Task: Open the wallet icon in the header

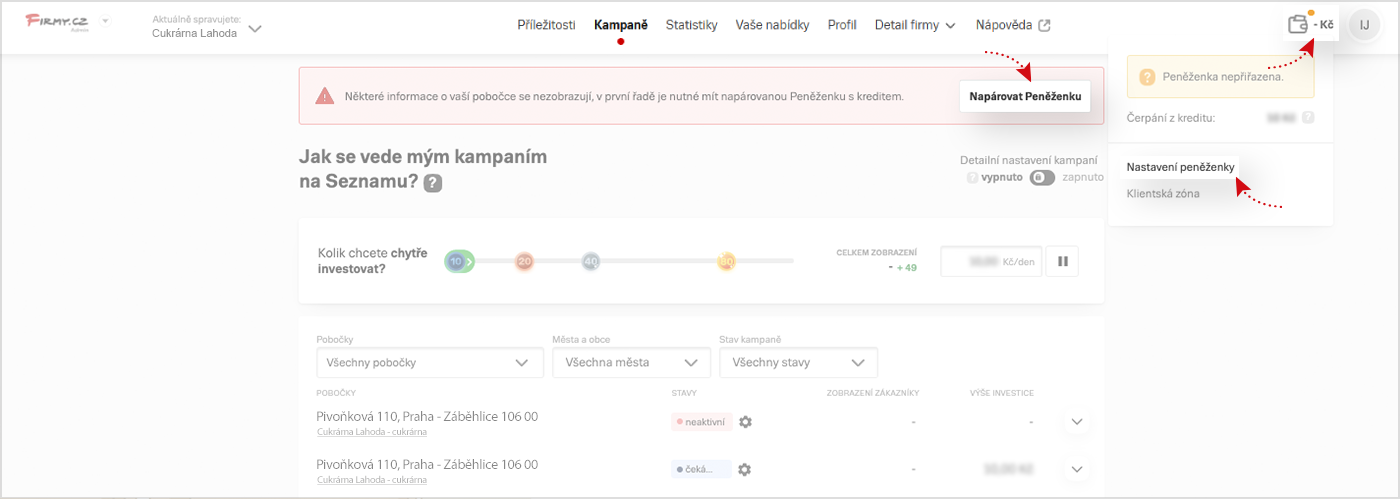Action: (1298, 25)
